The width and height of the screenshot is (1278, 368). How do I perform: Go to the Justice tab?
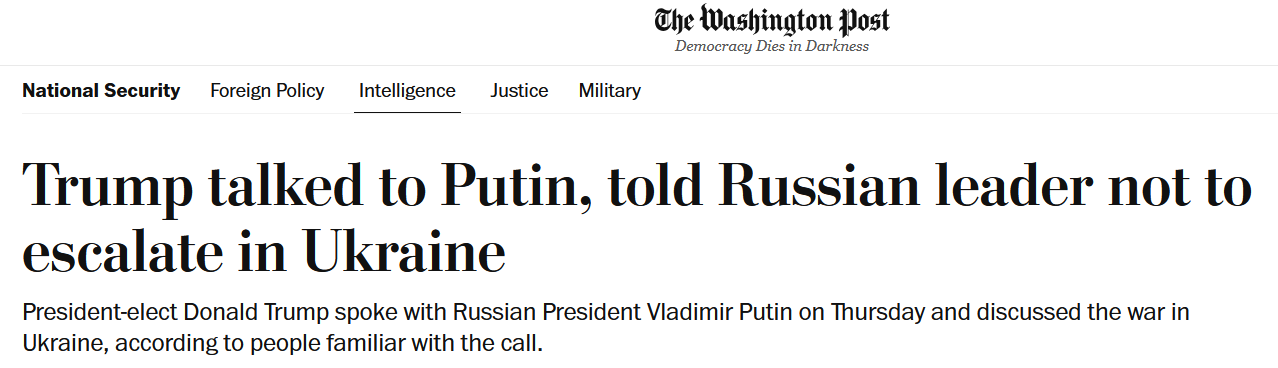[519, 91]
